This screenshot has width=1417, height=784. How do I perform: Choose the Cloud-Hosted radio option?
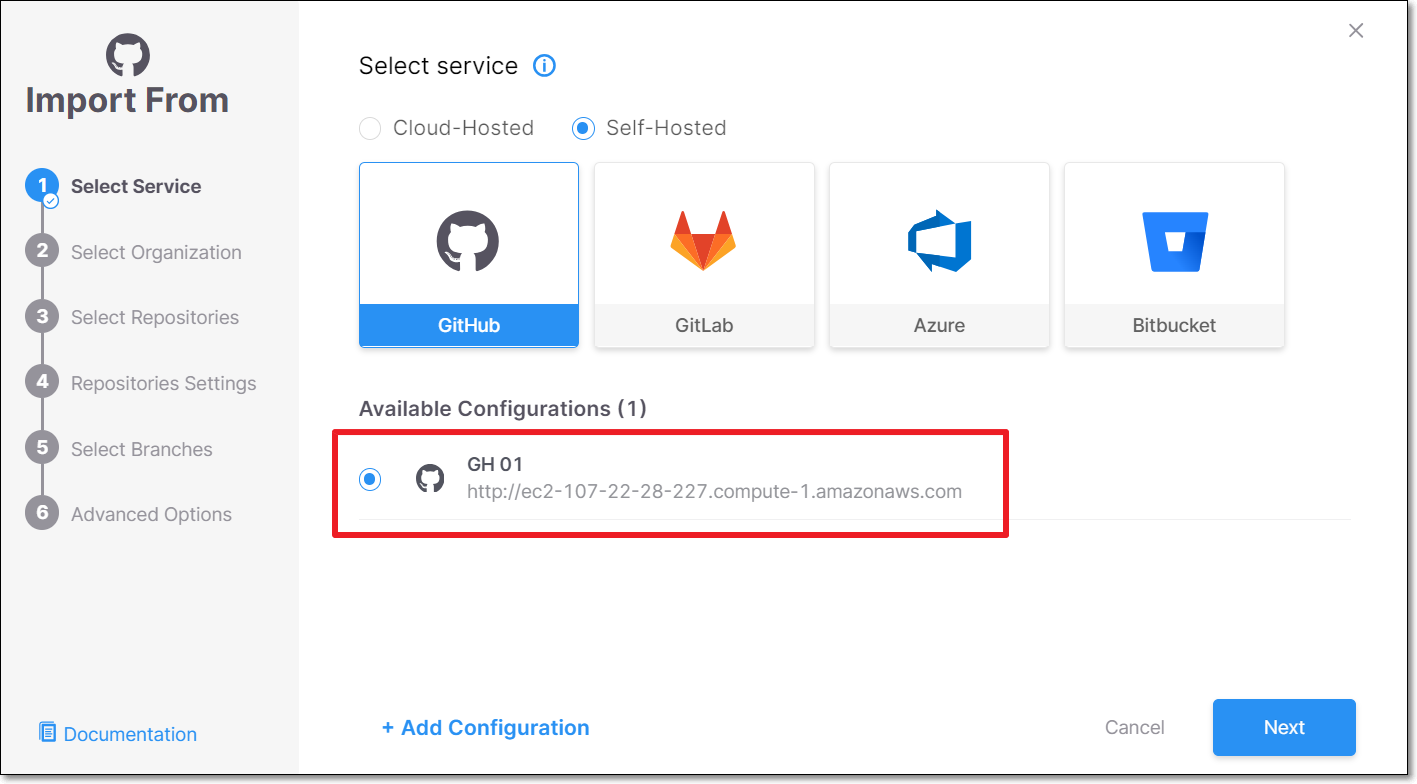click(x=370, y=128)
